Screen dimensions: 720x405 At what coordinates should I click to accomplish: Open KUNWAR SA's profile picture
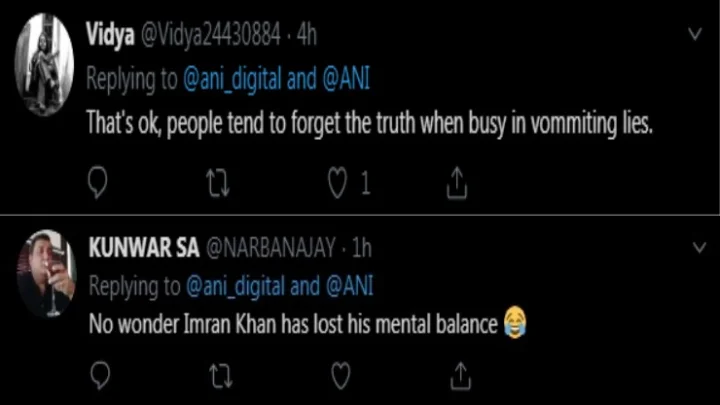(x=45, y=272)
